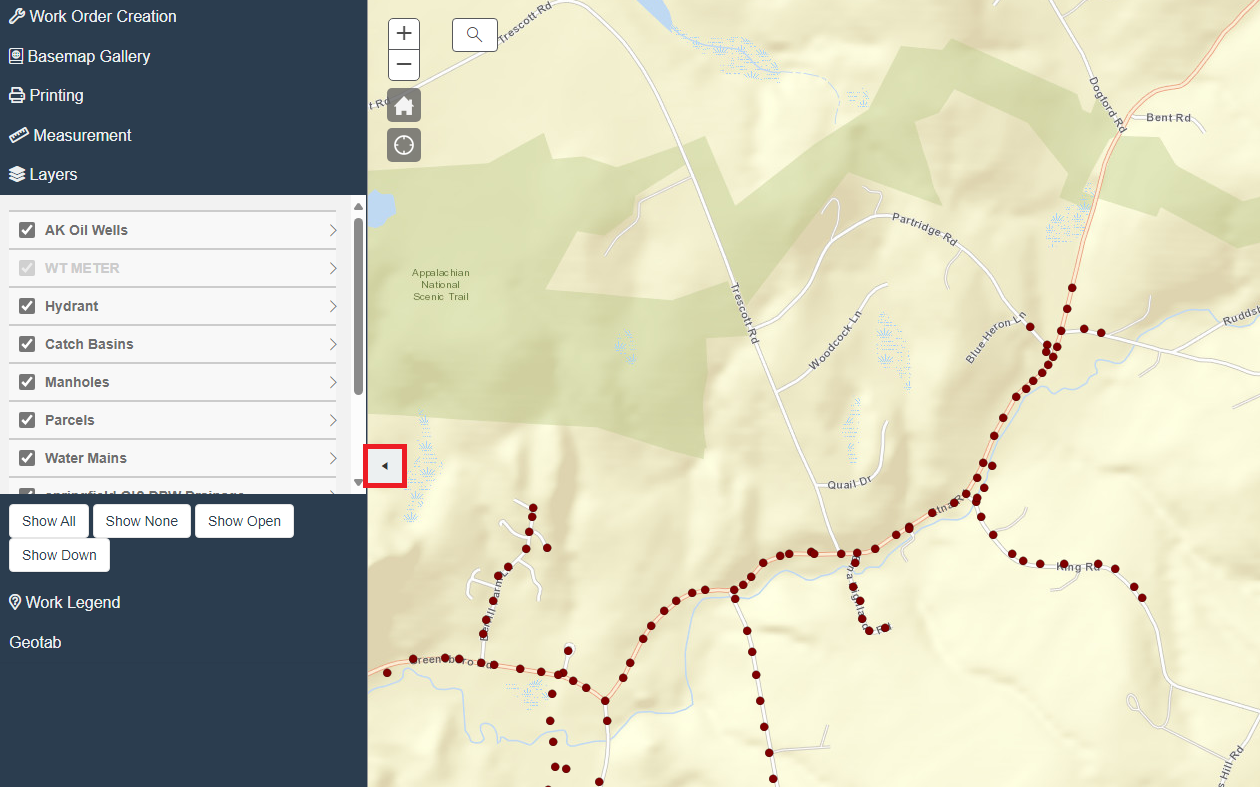Click the locate my position button
The width and height of the screenshot is (1260, 787).
(404, 145)
